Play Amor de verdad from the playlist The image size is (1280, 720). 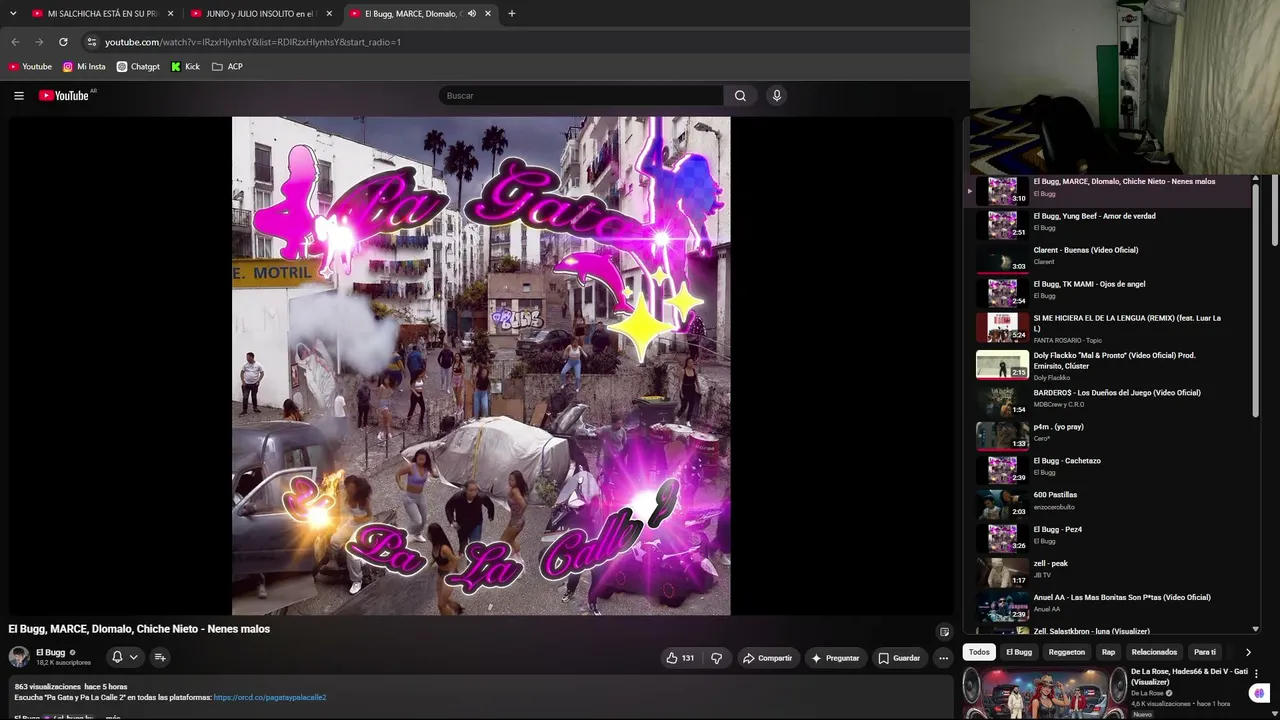point(1107,224)
